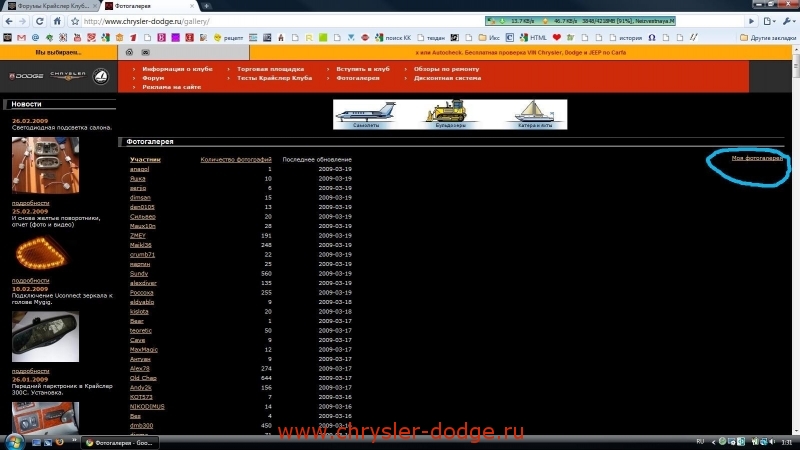Viewport: 800px width, 450px height.
Task: Open gallery of member crumb71
Action: click(142, 255)
